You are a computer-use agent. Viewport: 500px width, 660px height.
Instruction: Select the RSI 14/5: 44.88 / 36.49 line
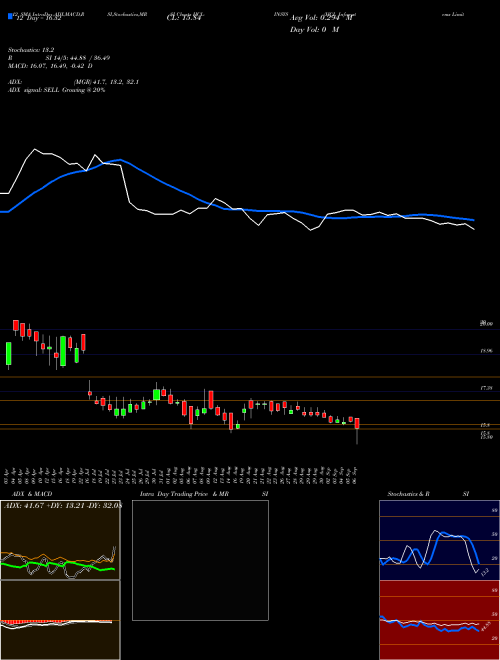click(59, 58)
